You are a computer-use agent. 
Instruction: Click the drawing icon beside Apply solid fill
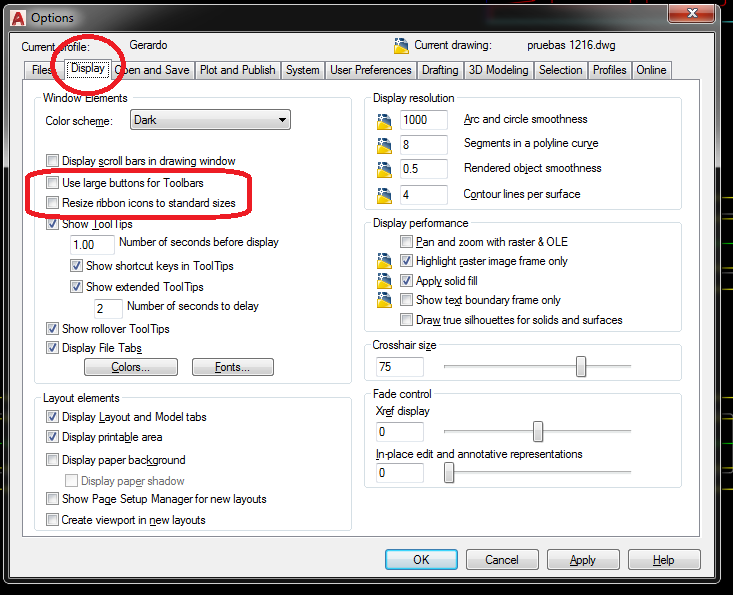click(x=384, y=280)
